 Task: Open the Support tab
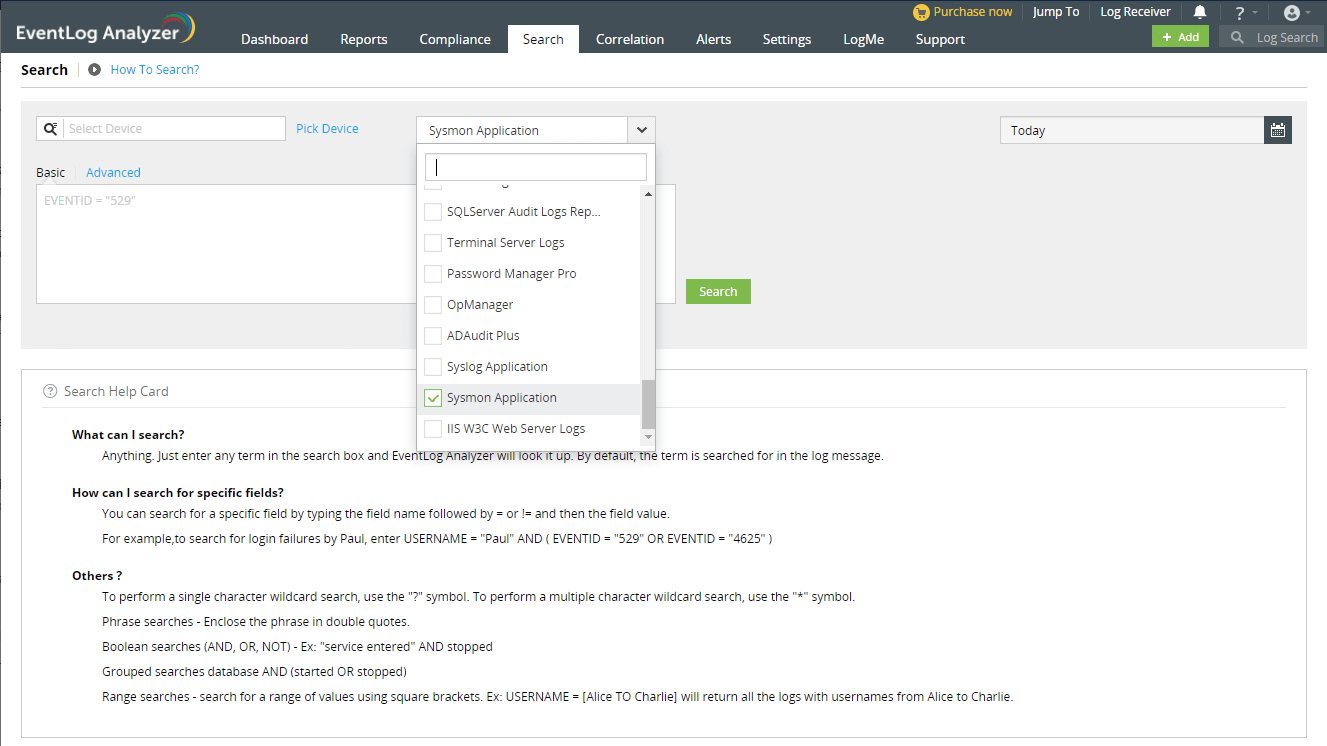[x=941, y=39]
